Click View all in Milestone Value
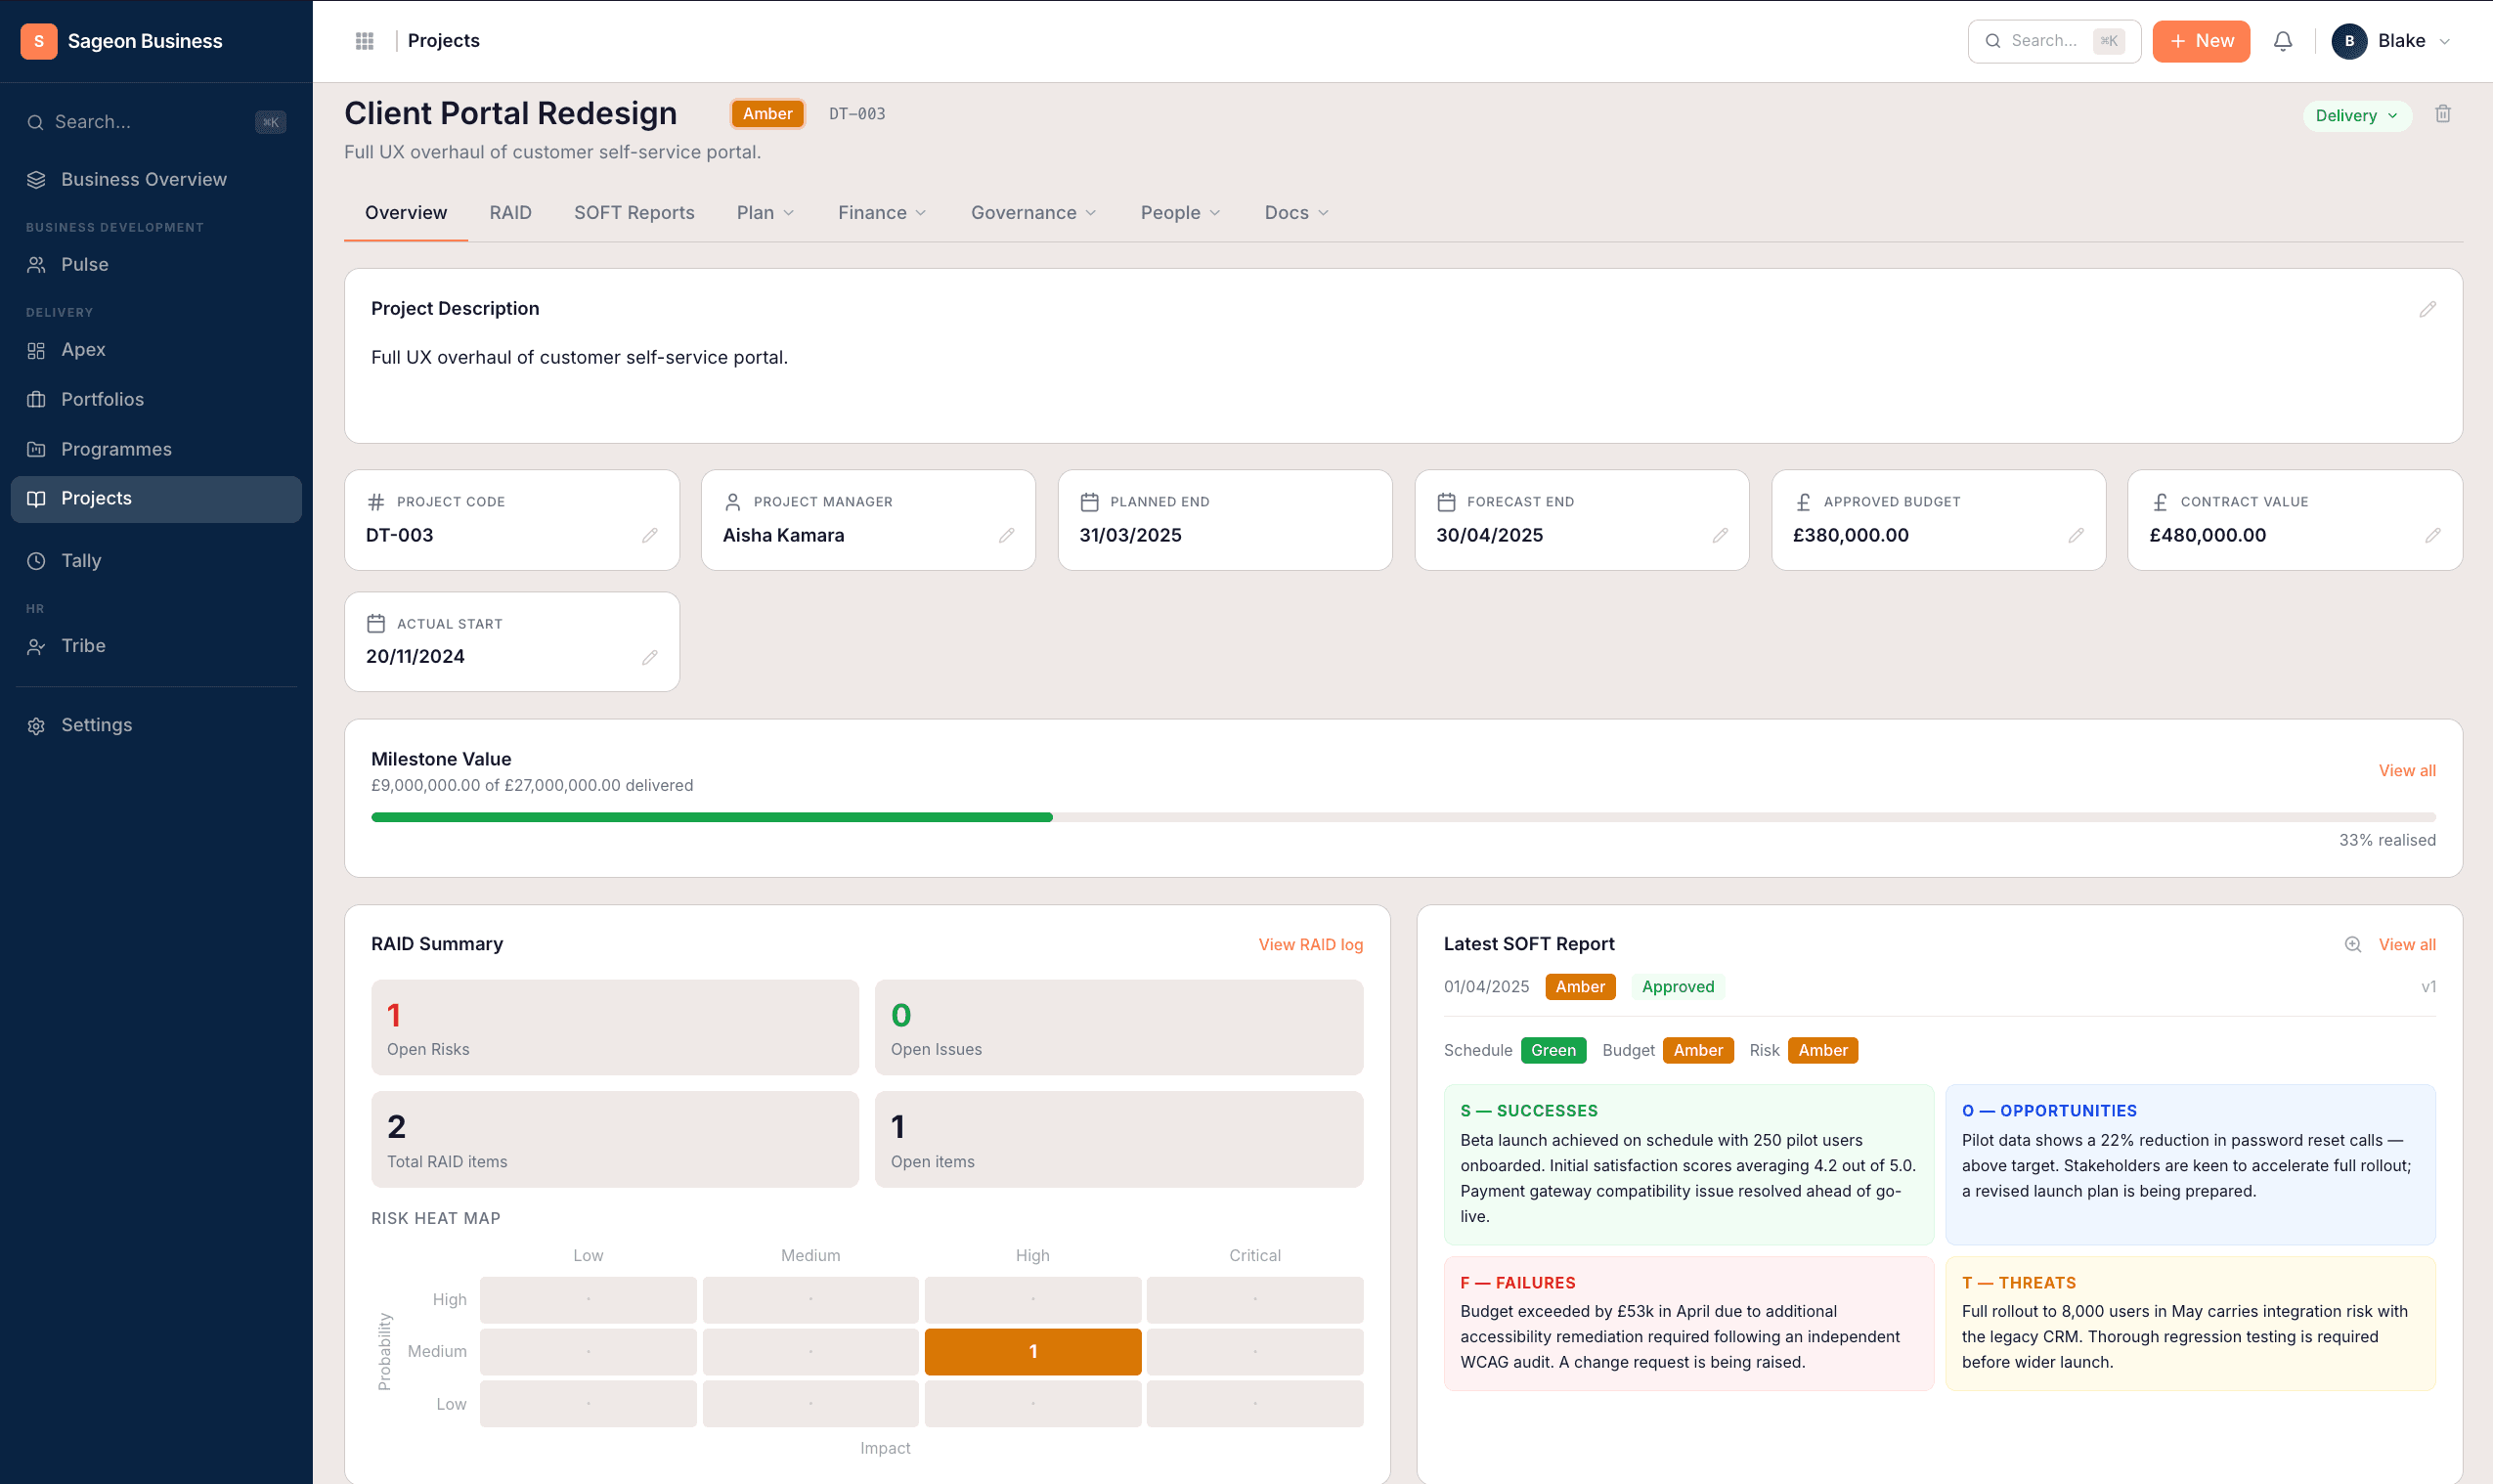This screenshot has width=2493, height=1484. (x=2406, y=771)
